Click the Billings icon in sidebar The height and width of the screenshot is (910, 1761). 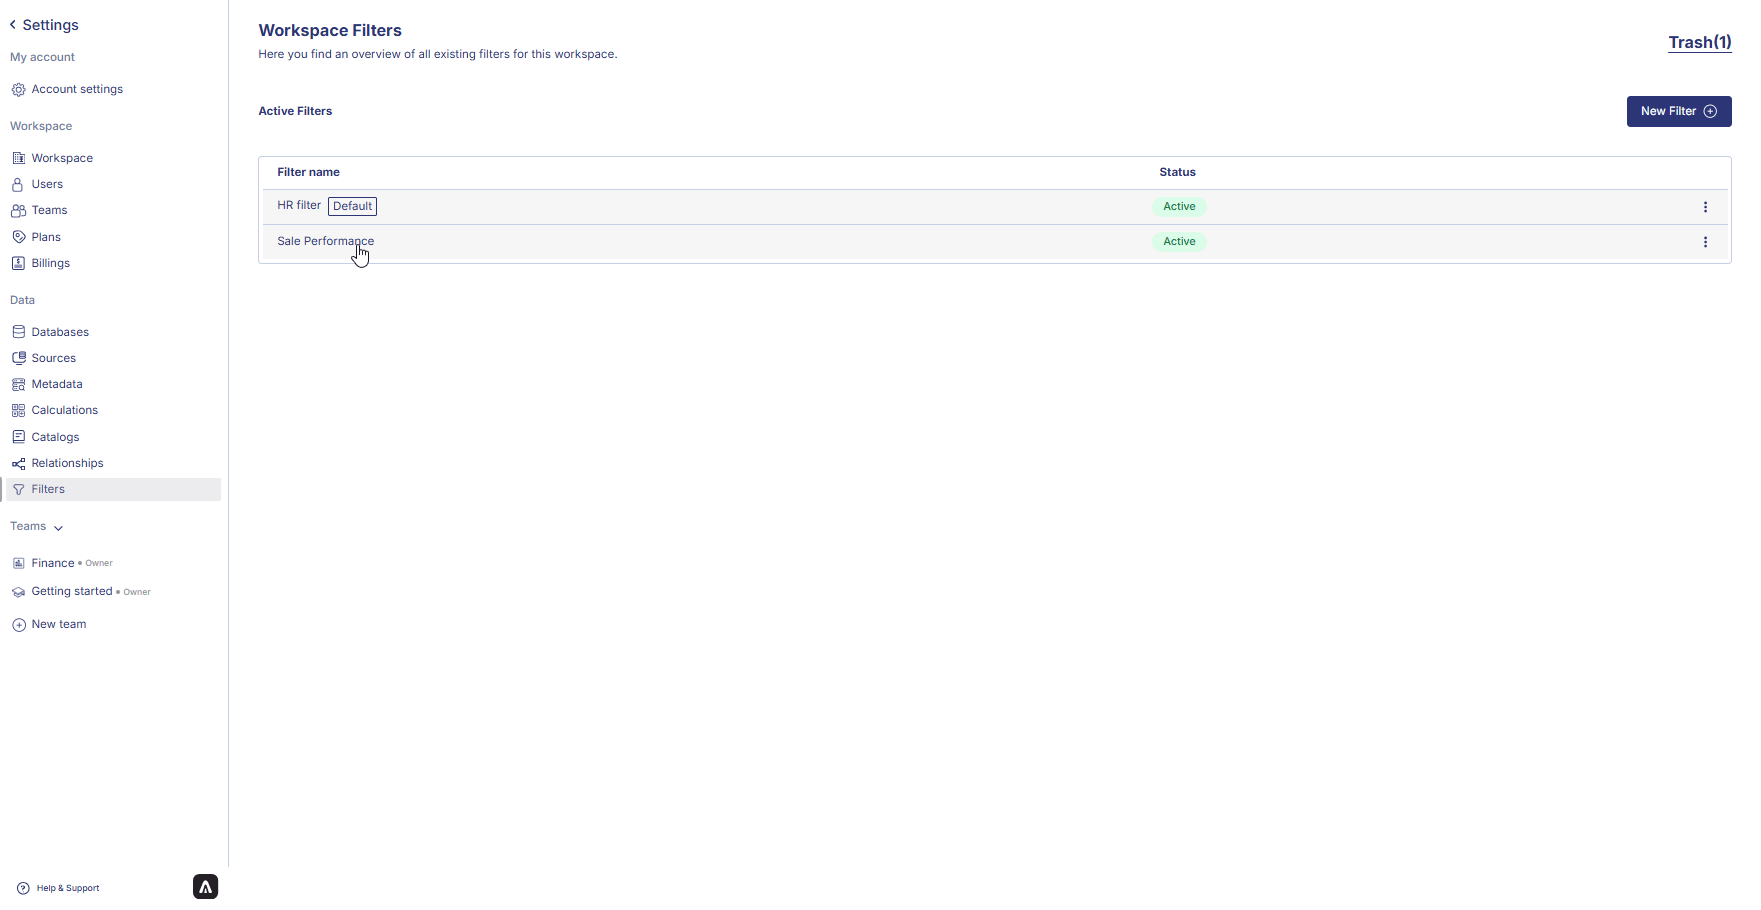pyautogui.click(x=18, y=263)
